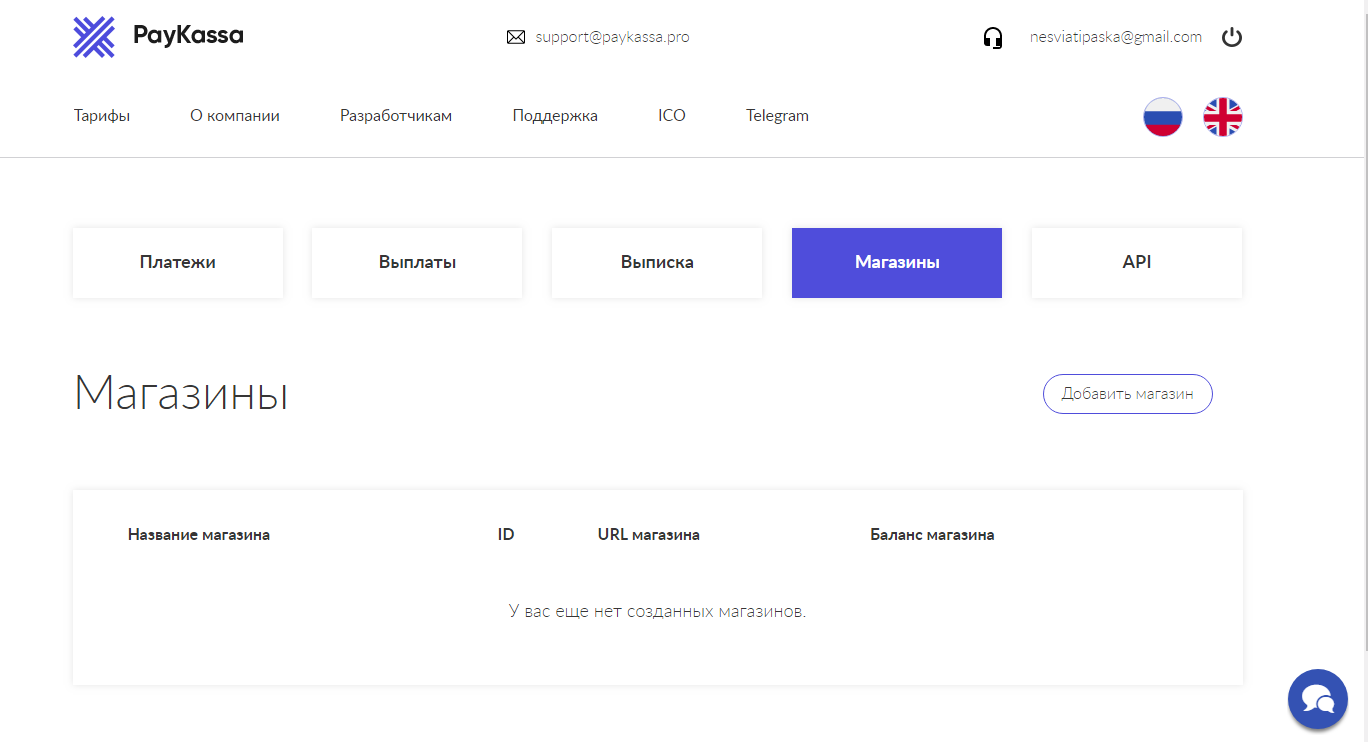Open the Тарифы menu item

point(102,115)
